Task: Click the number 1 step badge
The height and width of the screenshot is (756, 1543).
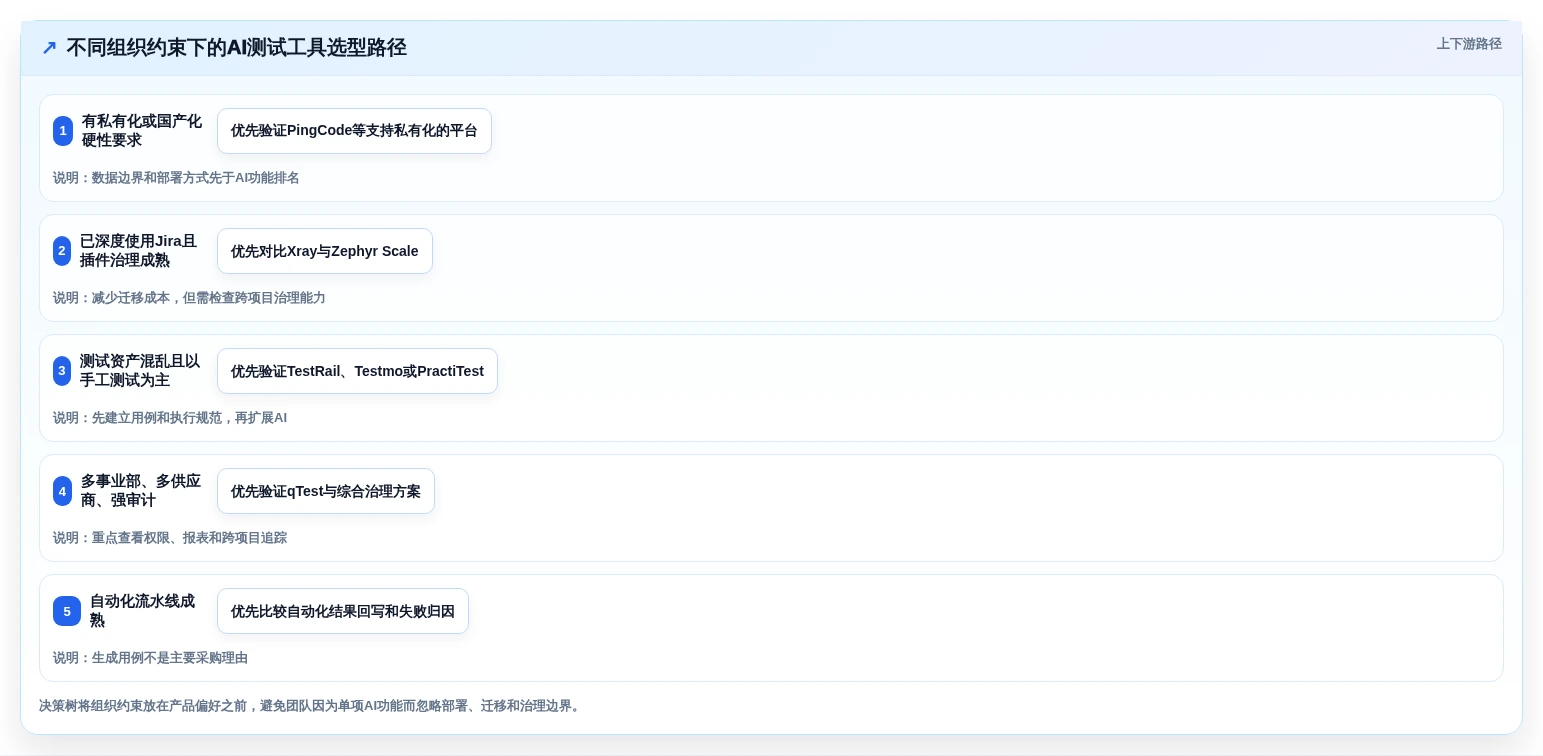Action: click(x=63, y=131)
